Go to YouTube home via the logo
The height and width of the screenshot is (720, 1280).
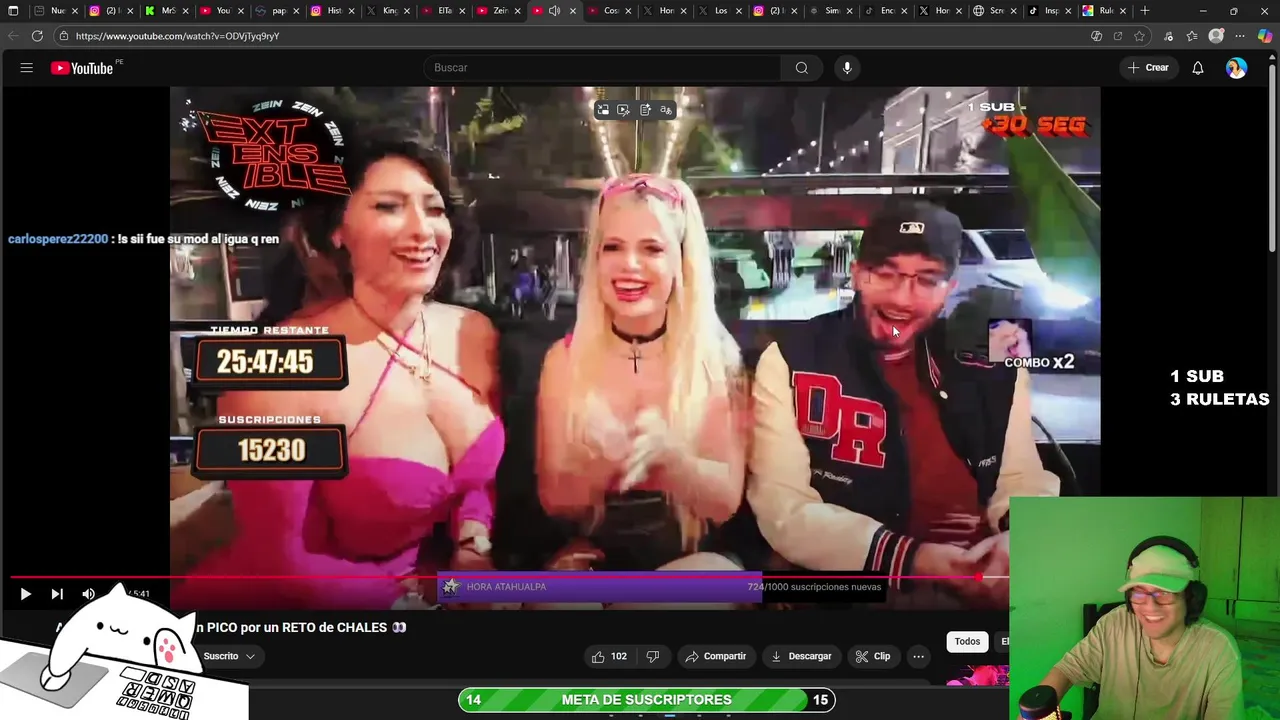[82, 68]
